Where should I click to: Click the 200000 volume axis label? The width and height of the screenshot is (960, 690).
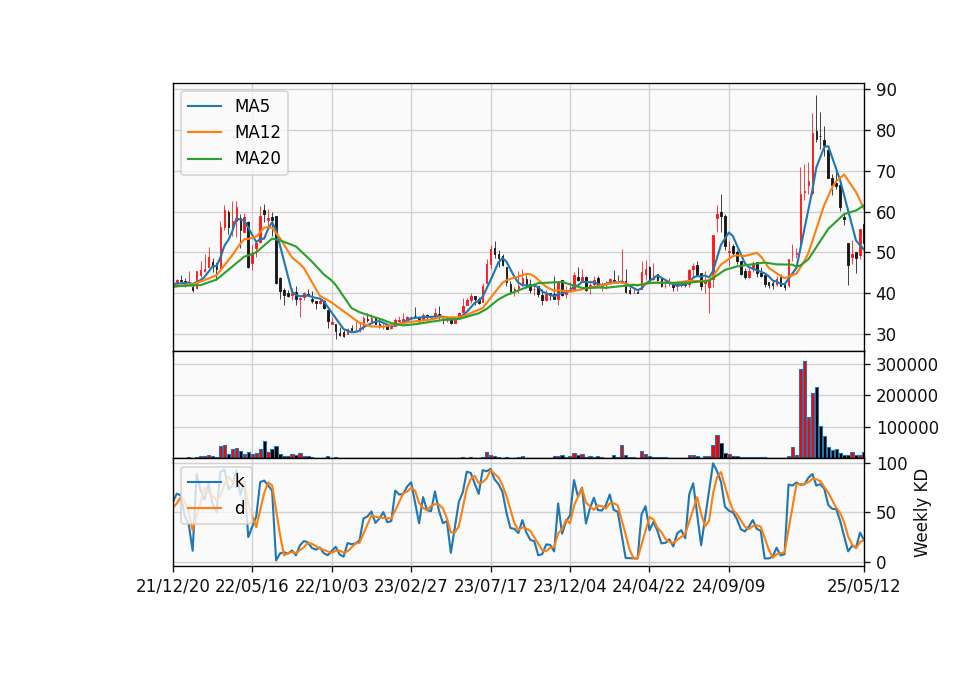(907, 396)
